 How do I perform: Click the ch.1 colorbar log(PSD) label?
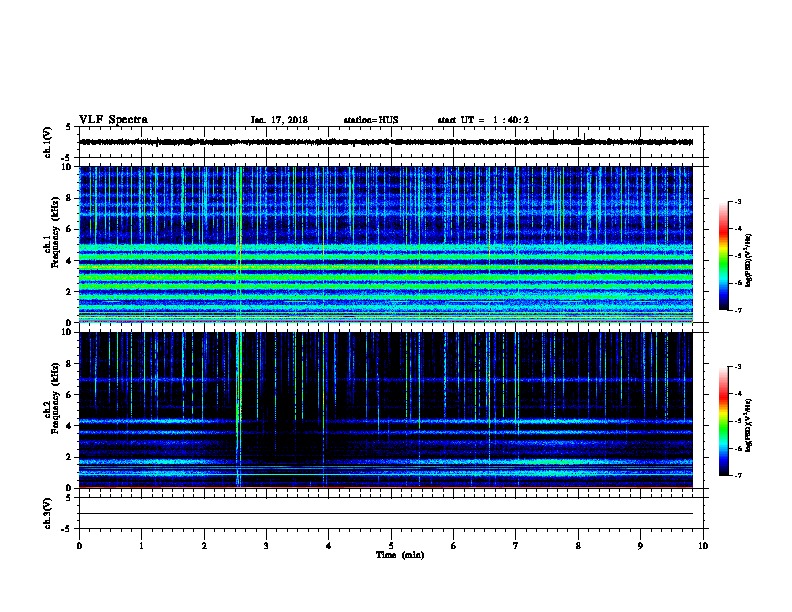point(748,260)
